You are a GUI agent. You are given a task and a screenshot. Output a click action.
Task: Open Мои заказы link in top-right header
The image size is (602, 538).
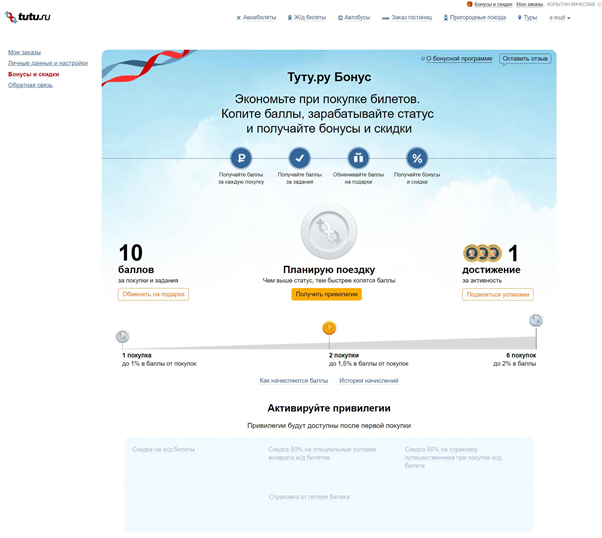(529, 4)
